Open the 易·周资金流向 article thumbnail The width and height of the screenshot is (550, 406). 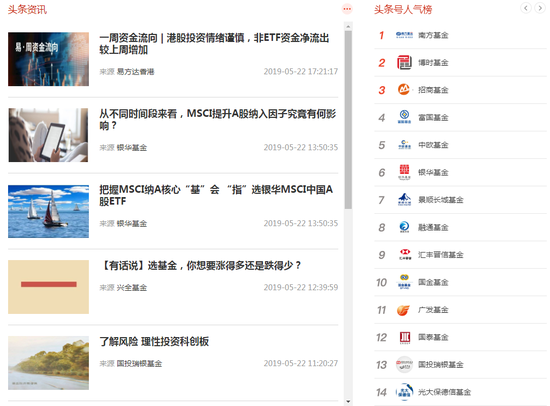[x=48, y=59]
